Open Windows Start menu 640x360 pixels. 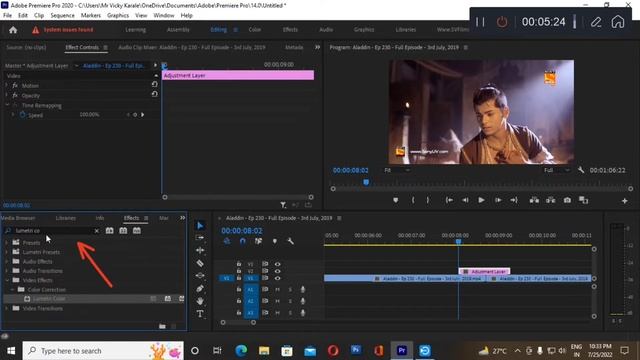[11, 351]
